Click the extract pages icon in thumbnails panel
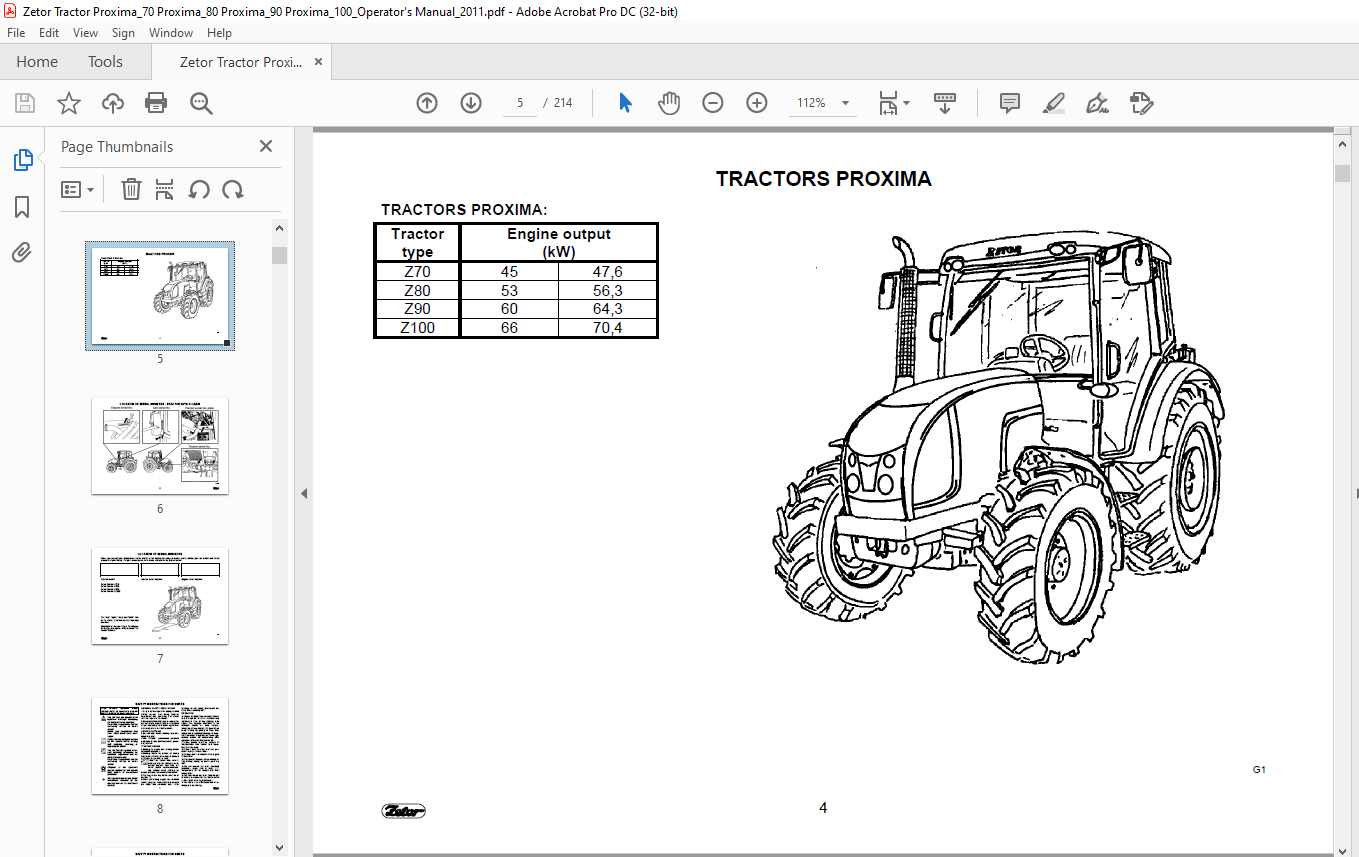This screenshot has height=857, width=1359. click(165, 189)
